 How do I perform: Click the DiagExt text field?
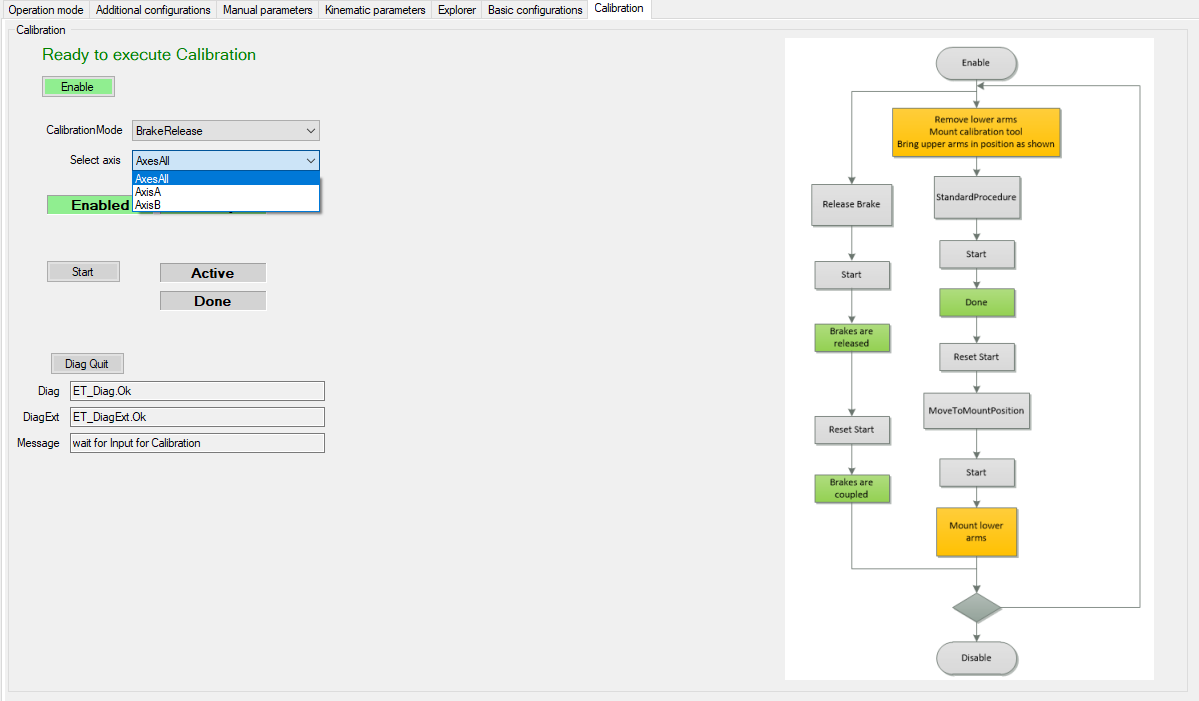click(x=196, y=417)
